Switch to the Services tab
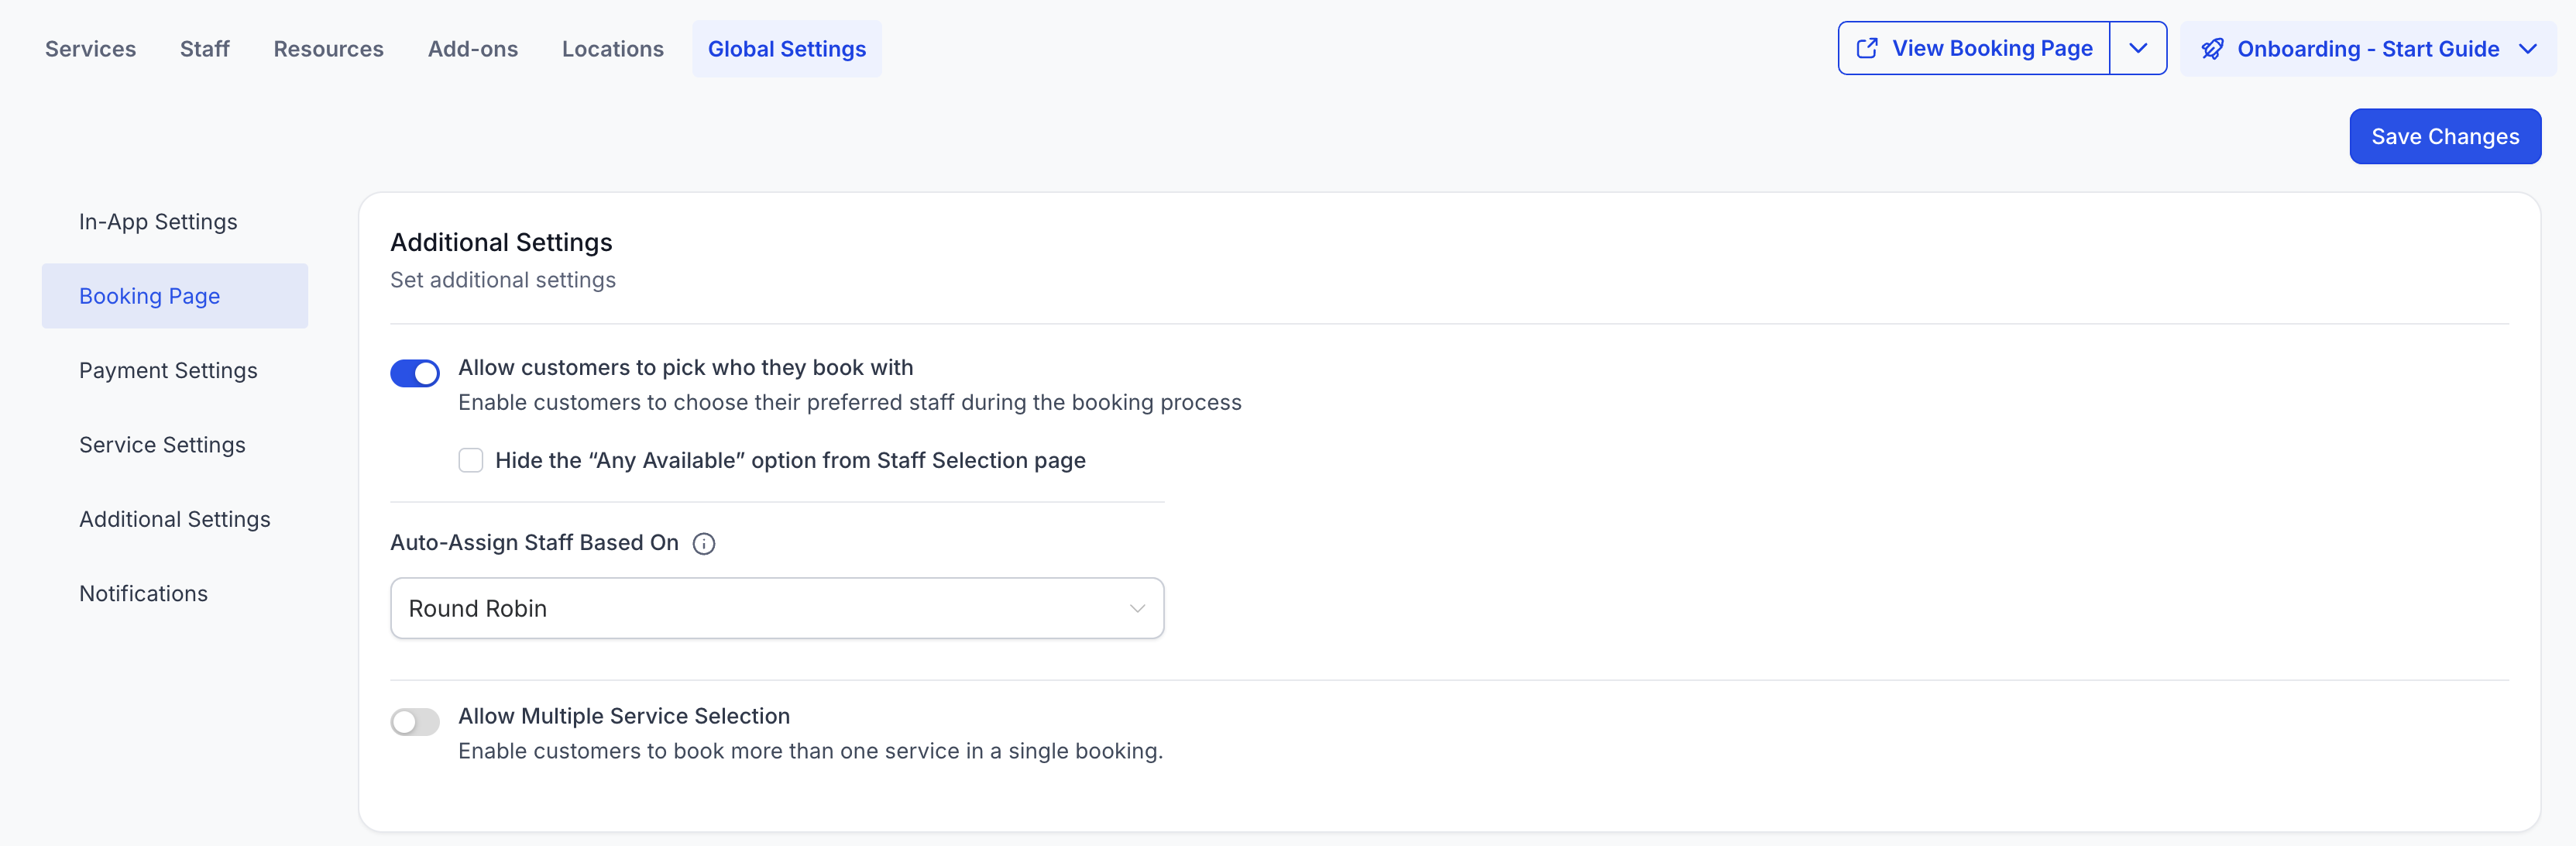Viewport: 2576px width, 846px height. click(90, 49)
